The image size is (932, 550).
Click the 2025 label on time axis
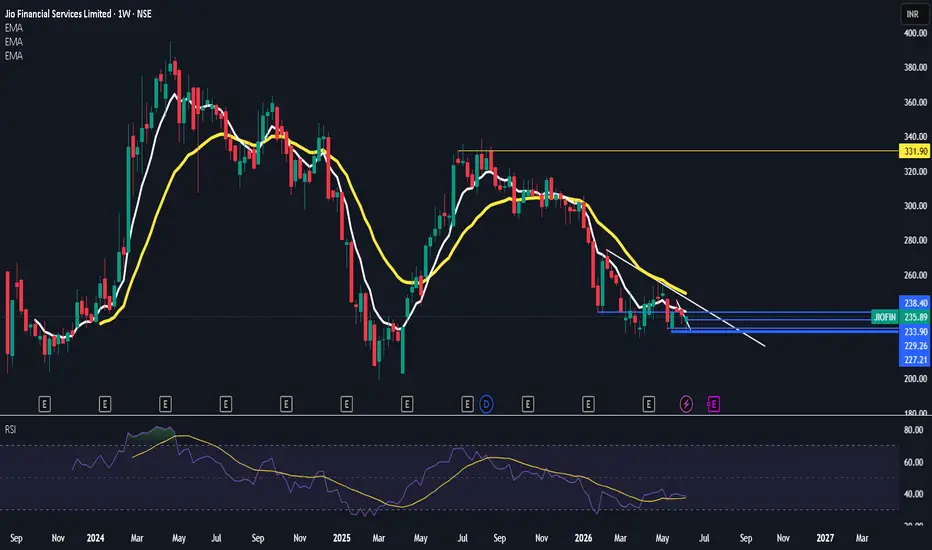[x=342, y=538]
